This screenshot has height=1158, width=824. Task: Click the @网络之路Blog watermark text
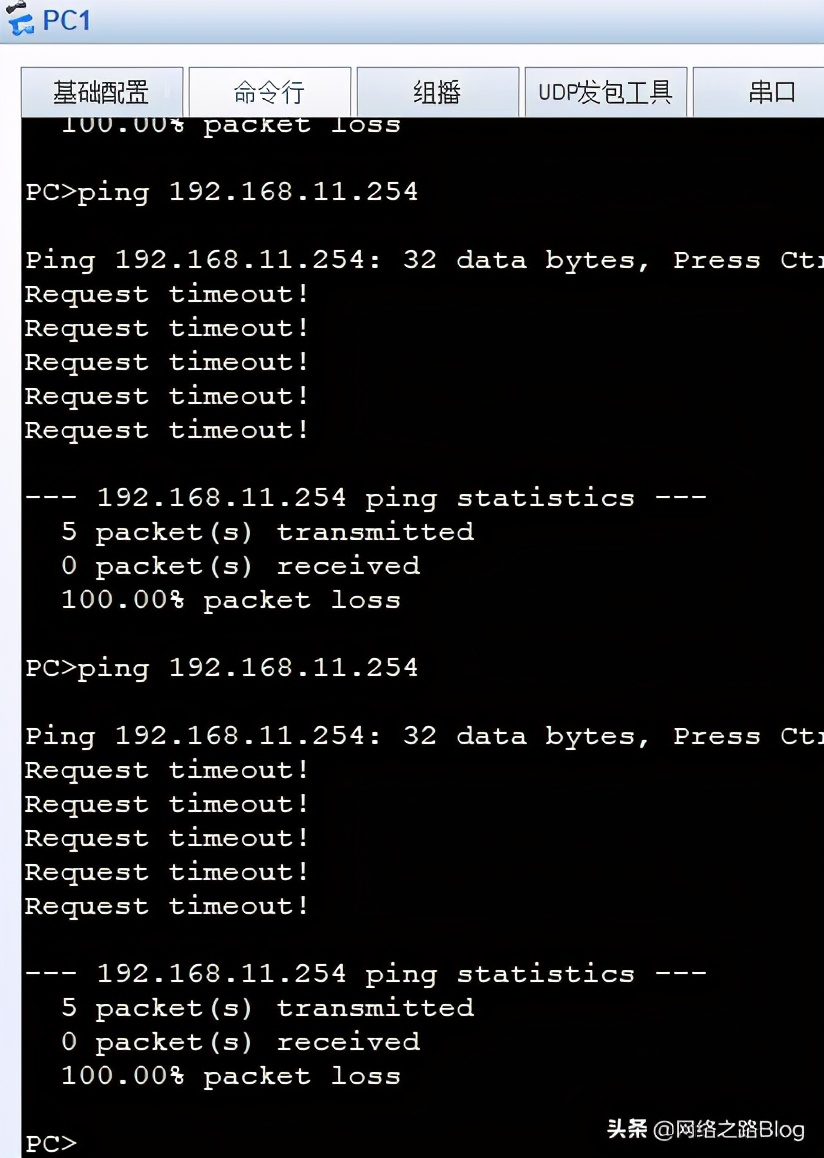click(x=729, y=1130)
